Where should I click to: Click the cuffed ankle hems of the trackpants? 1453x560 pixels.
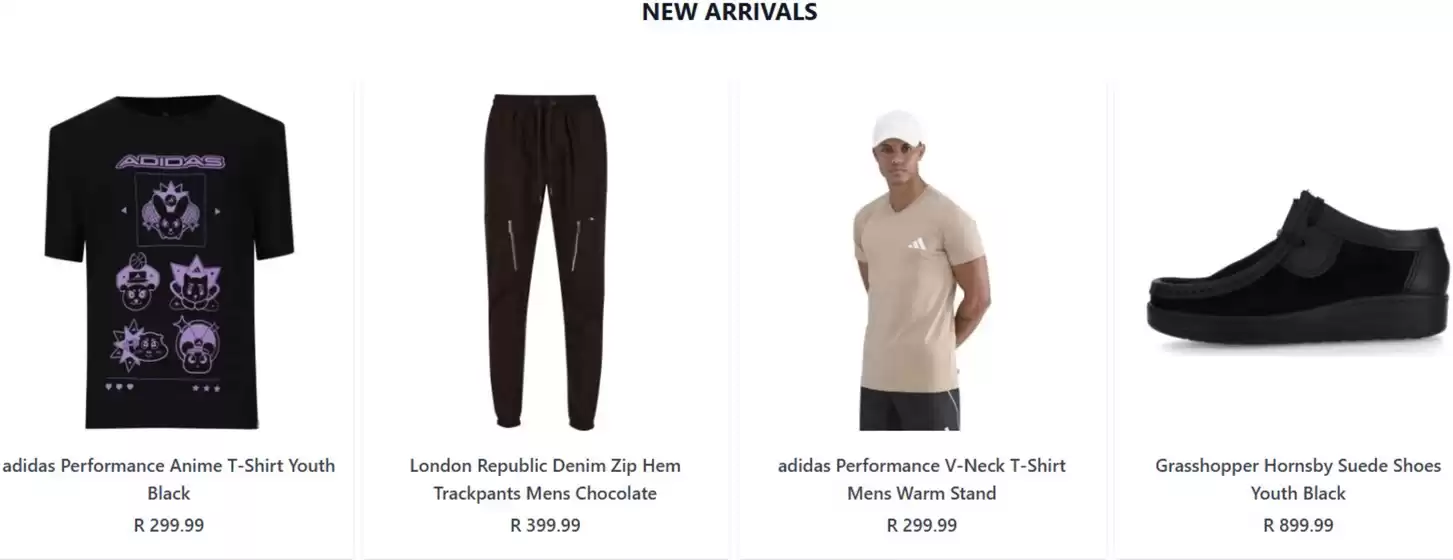pos(545,415)
